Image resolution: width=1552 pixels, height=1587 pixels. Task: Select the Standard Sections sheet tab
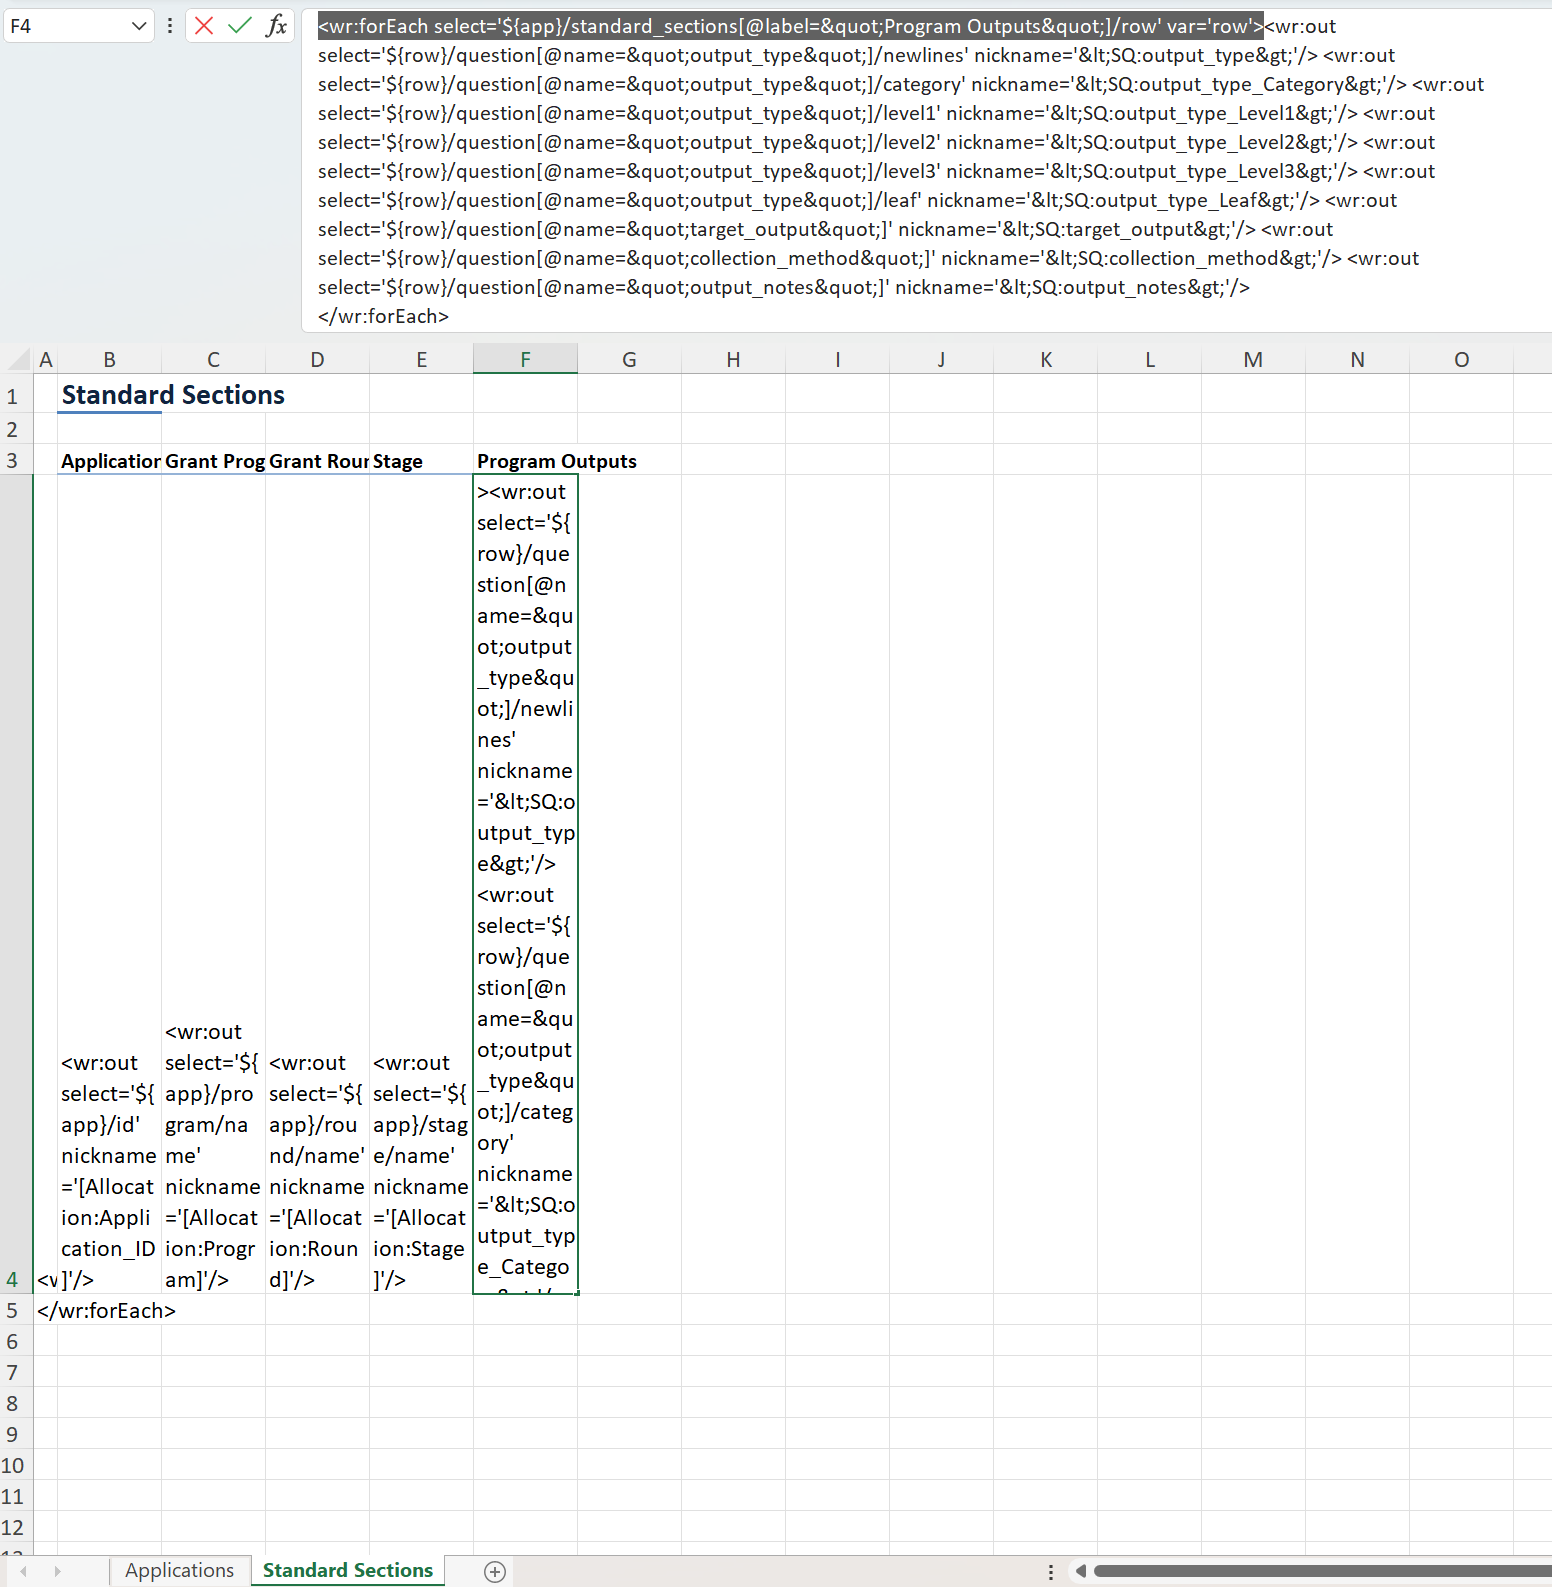347,1570
